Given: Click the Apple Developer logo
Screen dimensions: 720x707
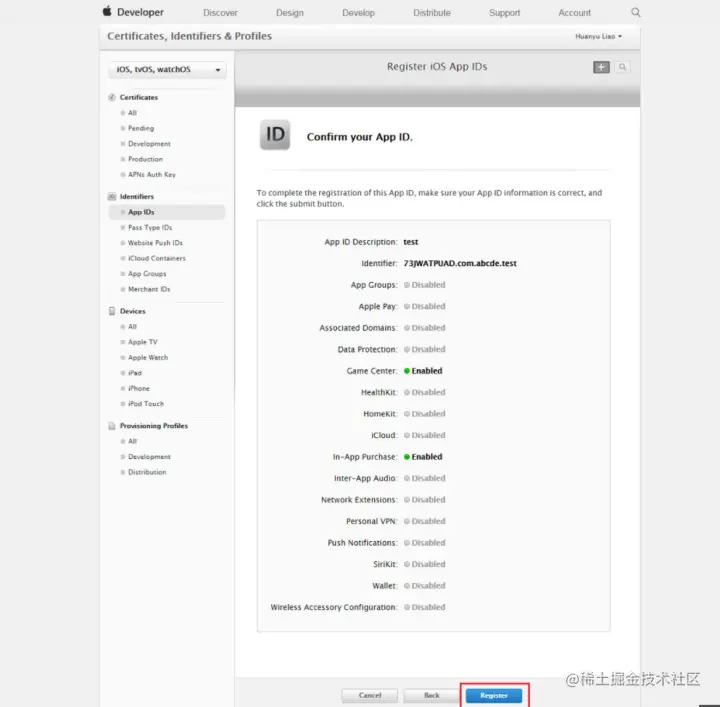Looking at the screenshot, I should click(133, 12).
